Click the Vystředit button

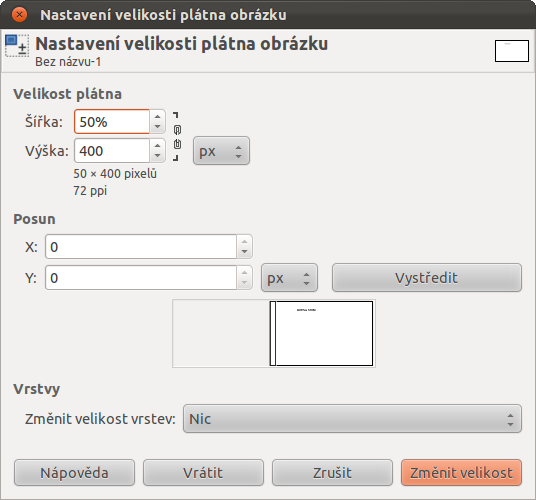coord(427,278)
